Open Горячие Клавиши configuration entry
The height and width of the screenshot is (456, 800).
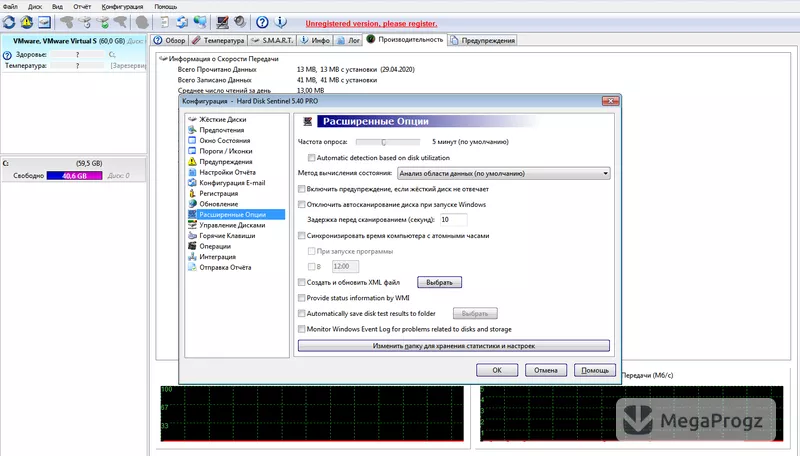(x=227, y=236)
